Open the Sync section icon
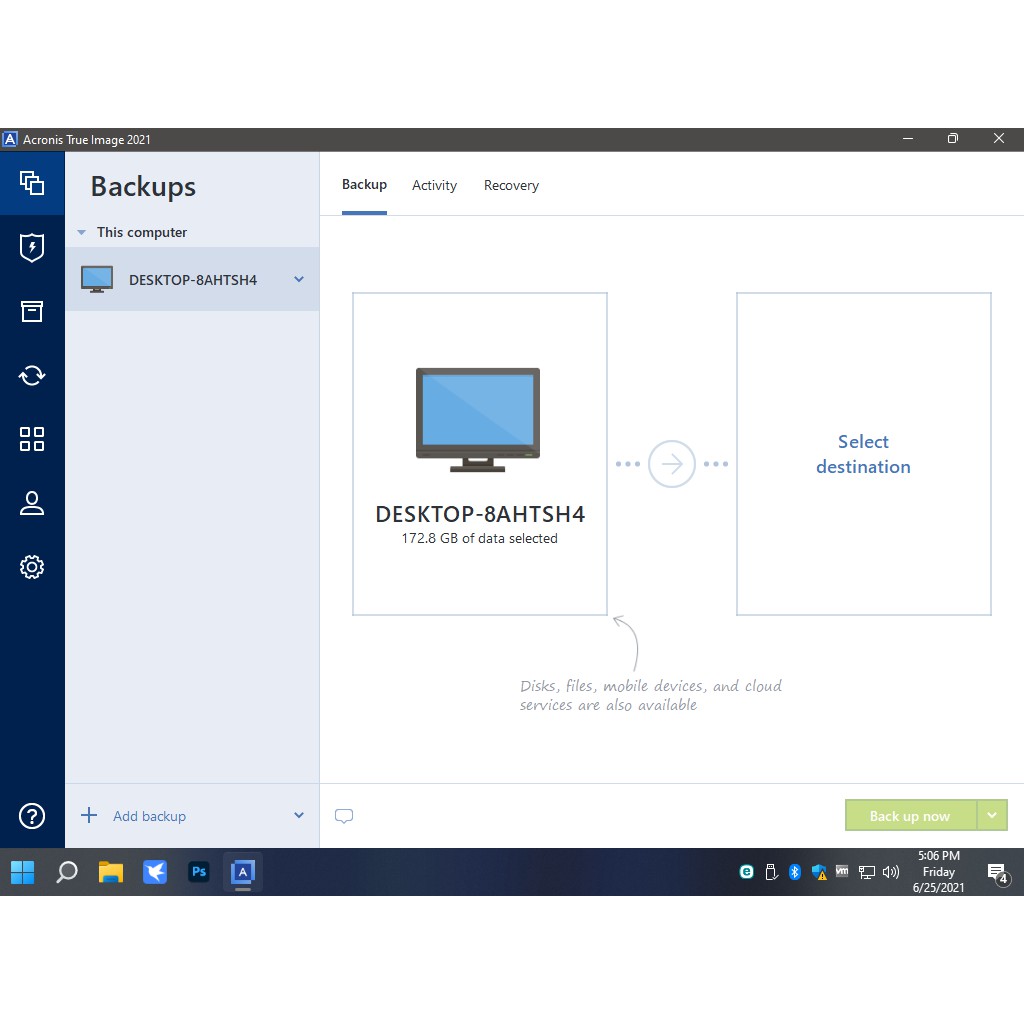Screen dimensions: 1024x1024 click(x=32, y=375)
